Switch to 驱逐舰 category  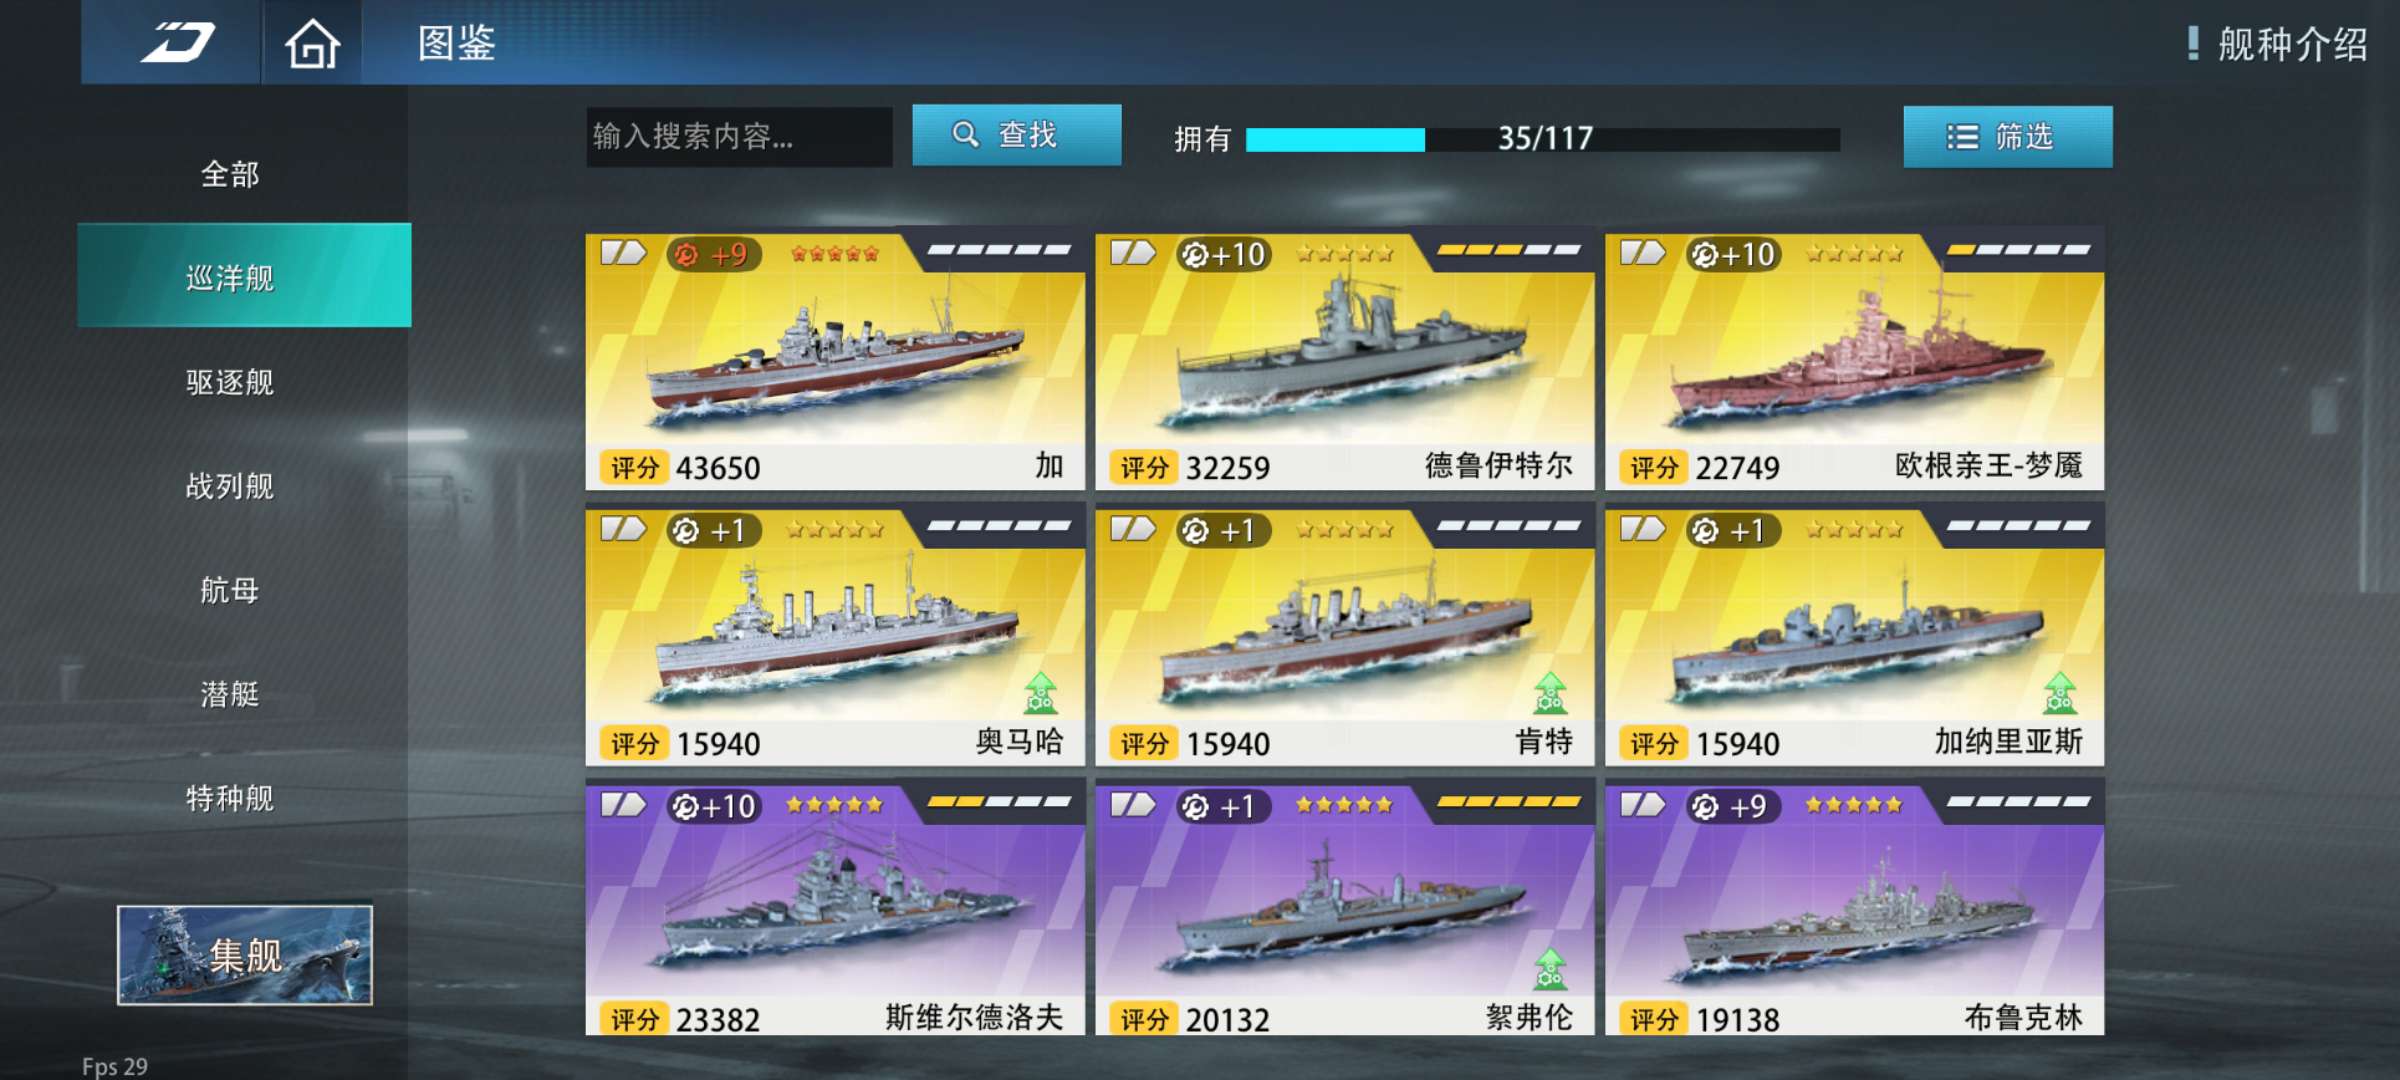tap(231, 382)
